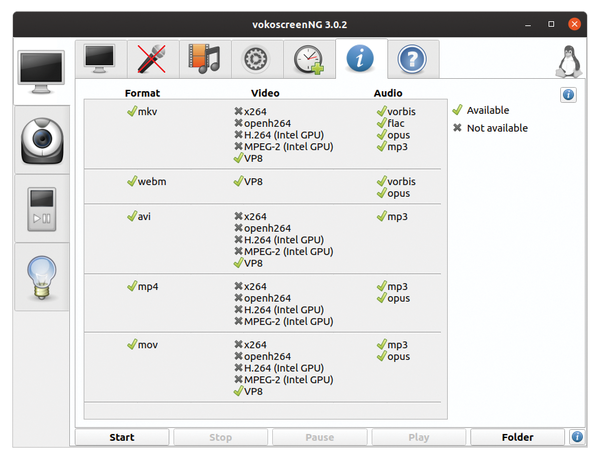Open the crossed-out microphone audio tab
Screen dimensions: 600x460
click(x=153, y=59)
